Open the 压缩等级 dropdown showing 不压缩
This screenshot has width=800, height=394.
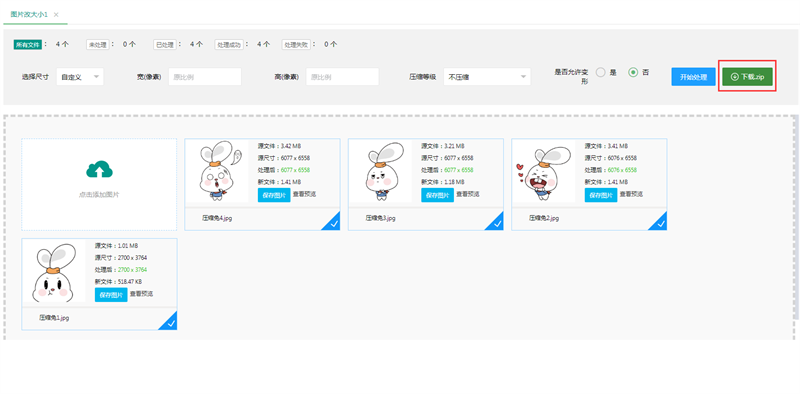[487, 77]
